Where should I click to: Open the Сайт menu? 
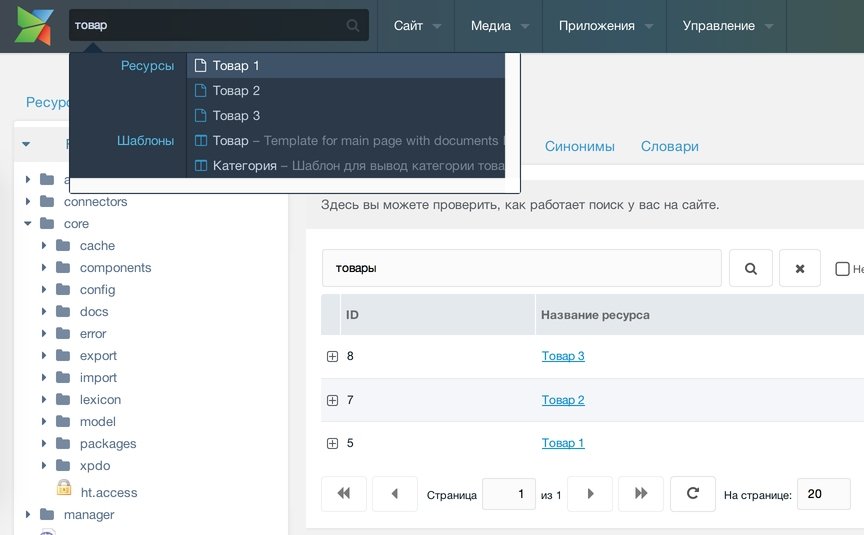tap(417, 26)
